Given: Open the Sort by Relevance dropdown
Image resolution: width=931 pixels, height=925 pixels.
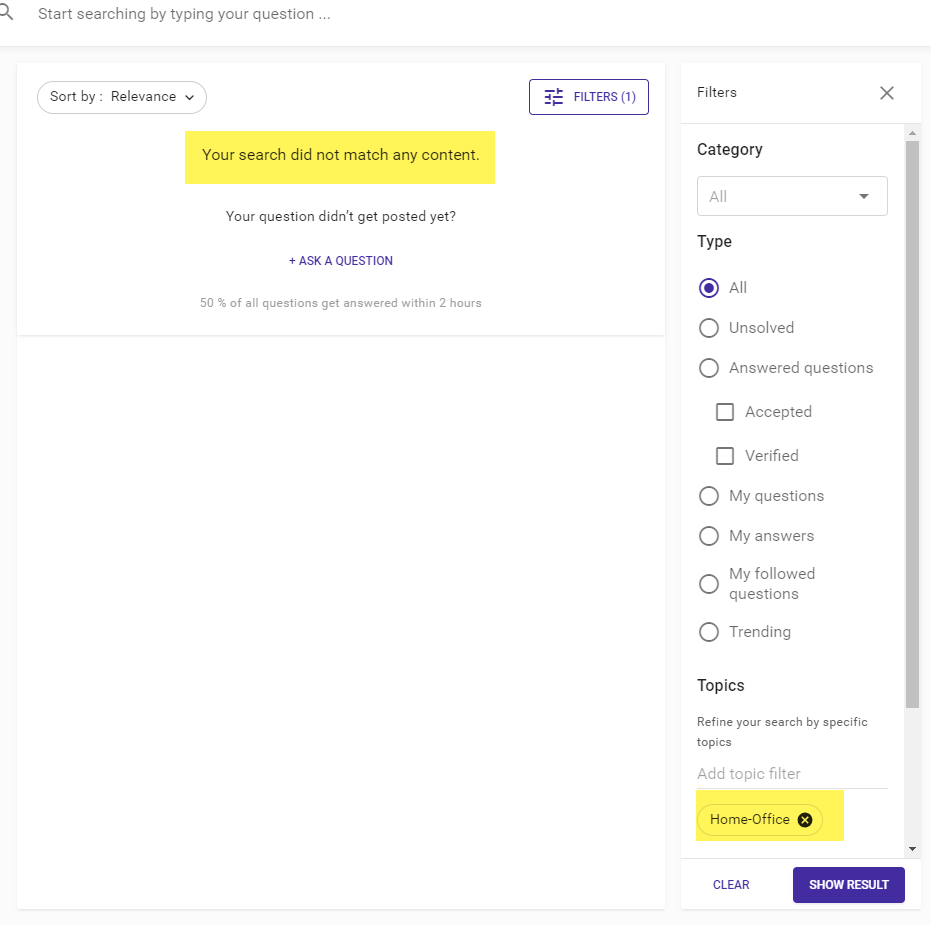Looking at the screenshot, I should click(x=122, y=97).
